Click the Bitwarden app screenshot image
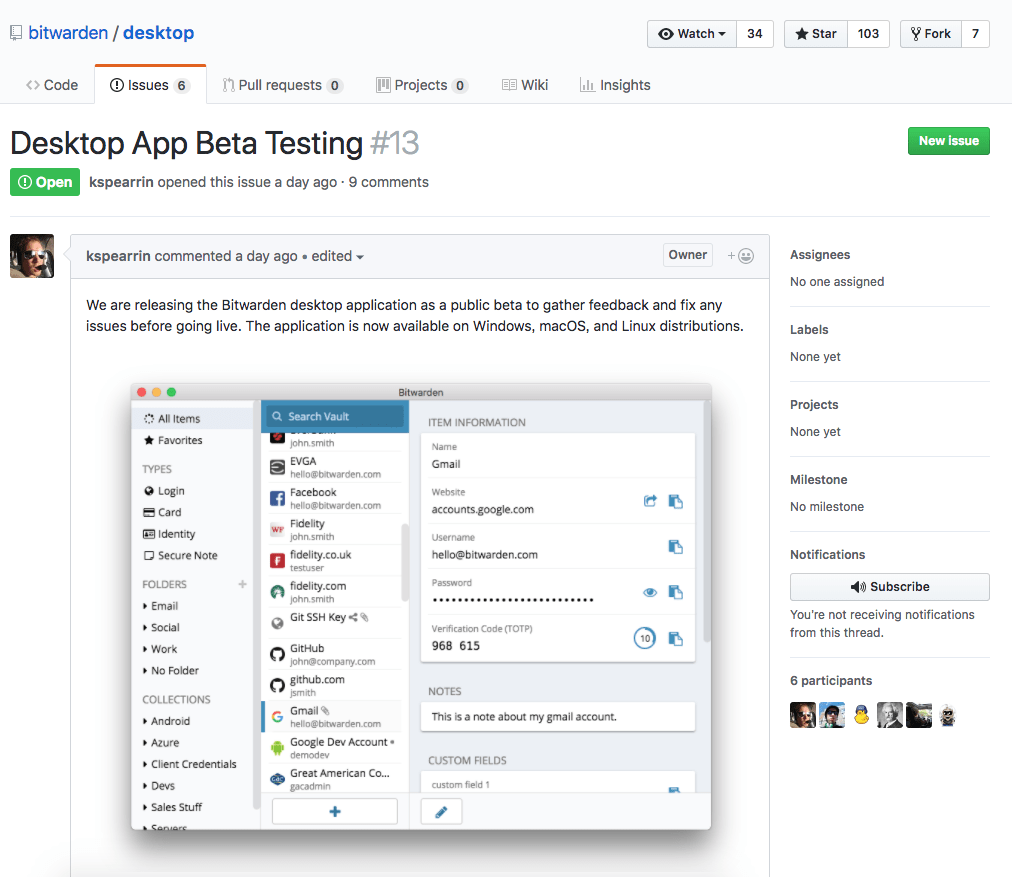Viewport: 1012px width, 877px height. [x=420, y=606]
